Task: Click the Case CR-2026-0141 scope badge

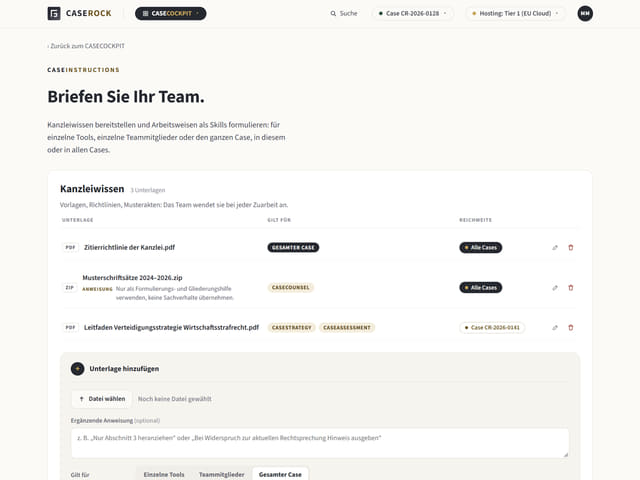Action: [x=492, y=327]
